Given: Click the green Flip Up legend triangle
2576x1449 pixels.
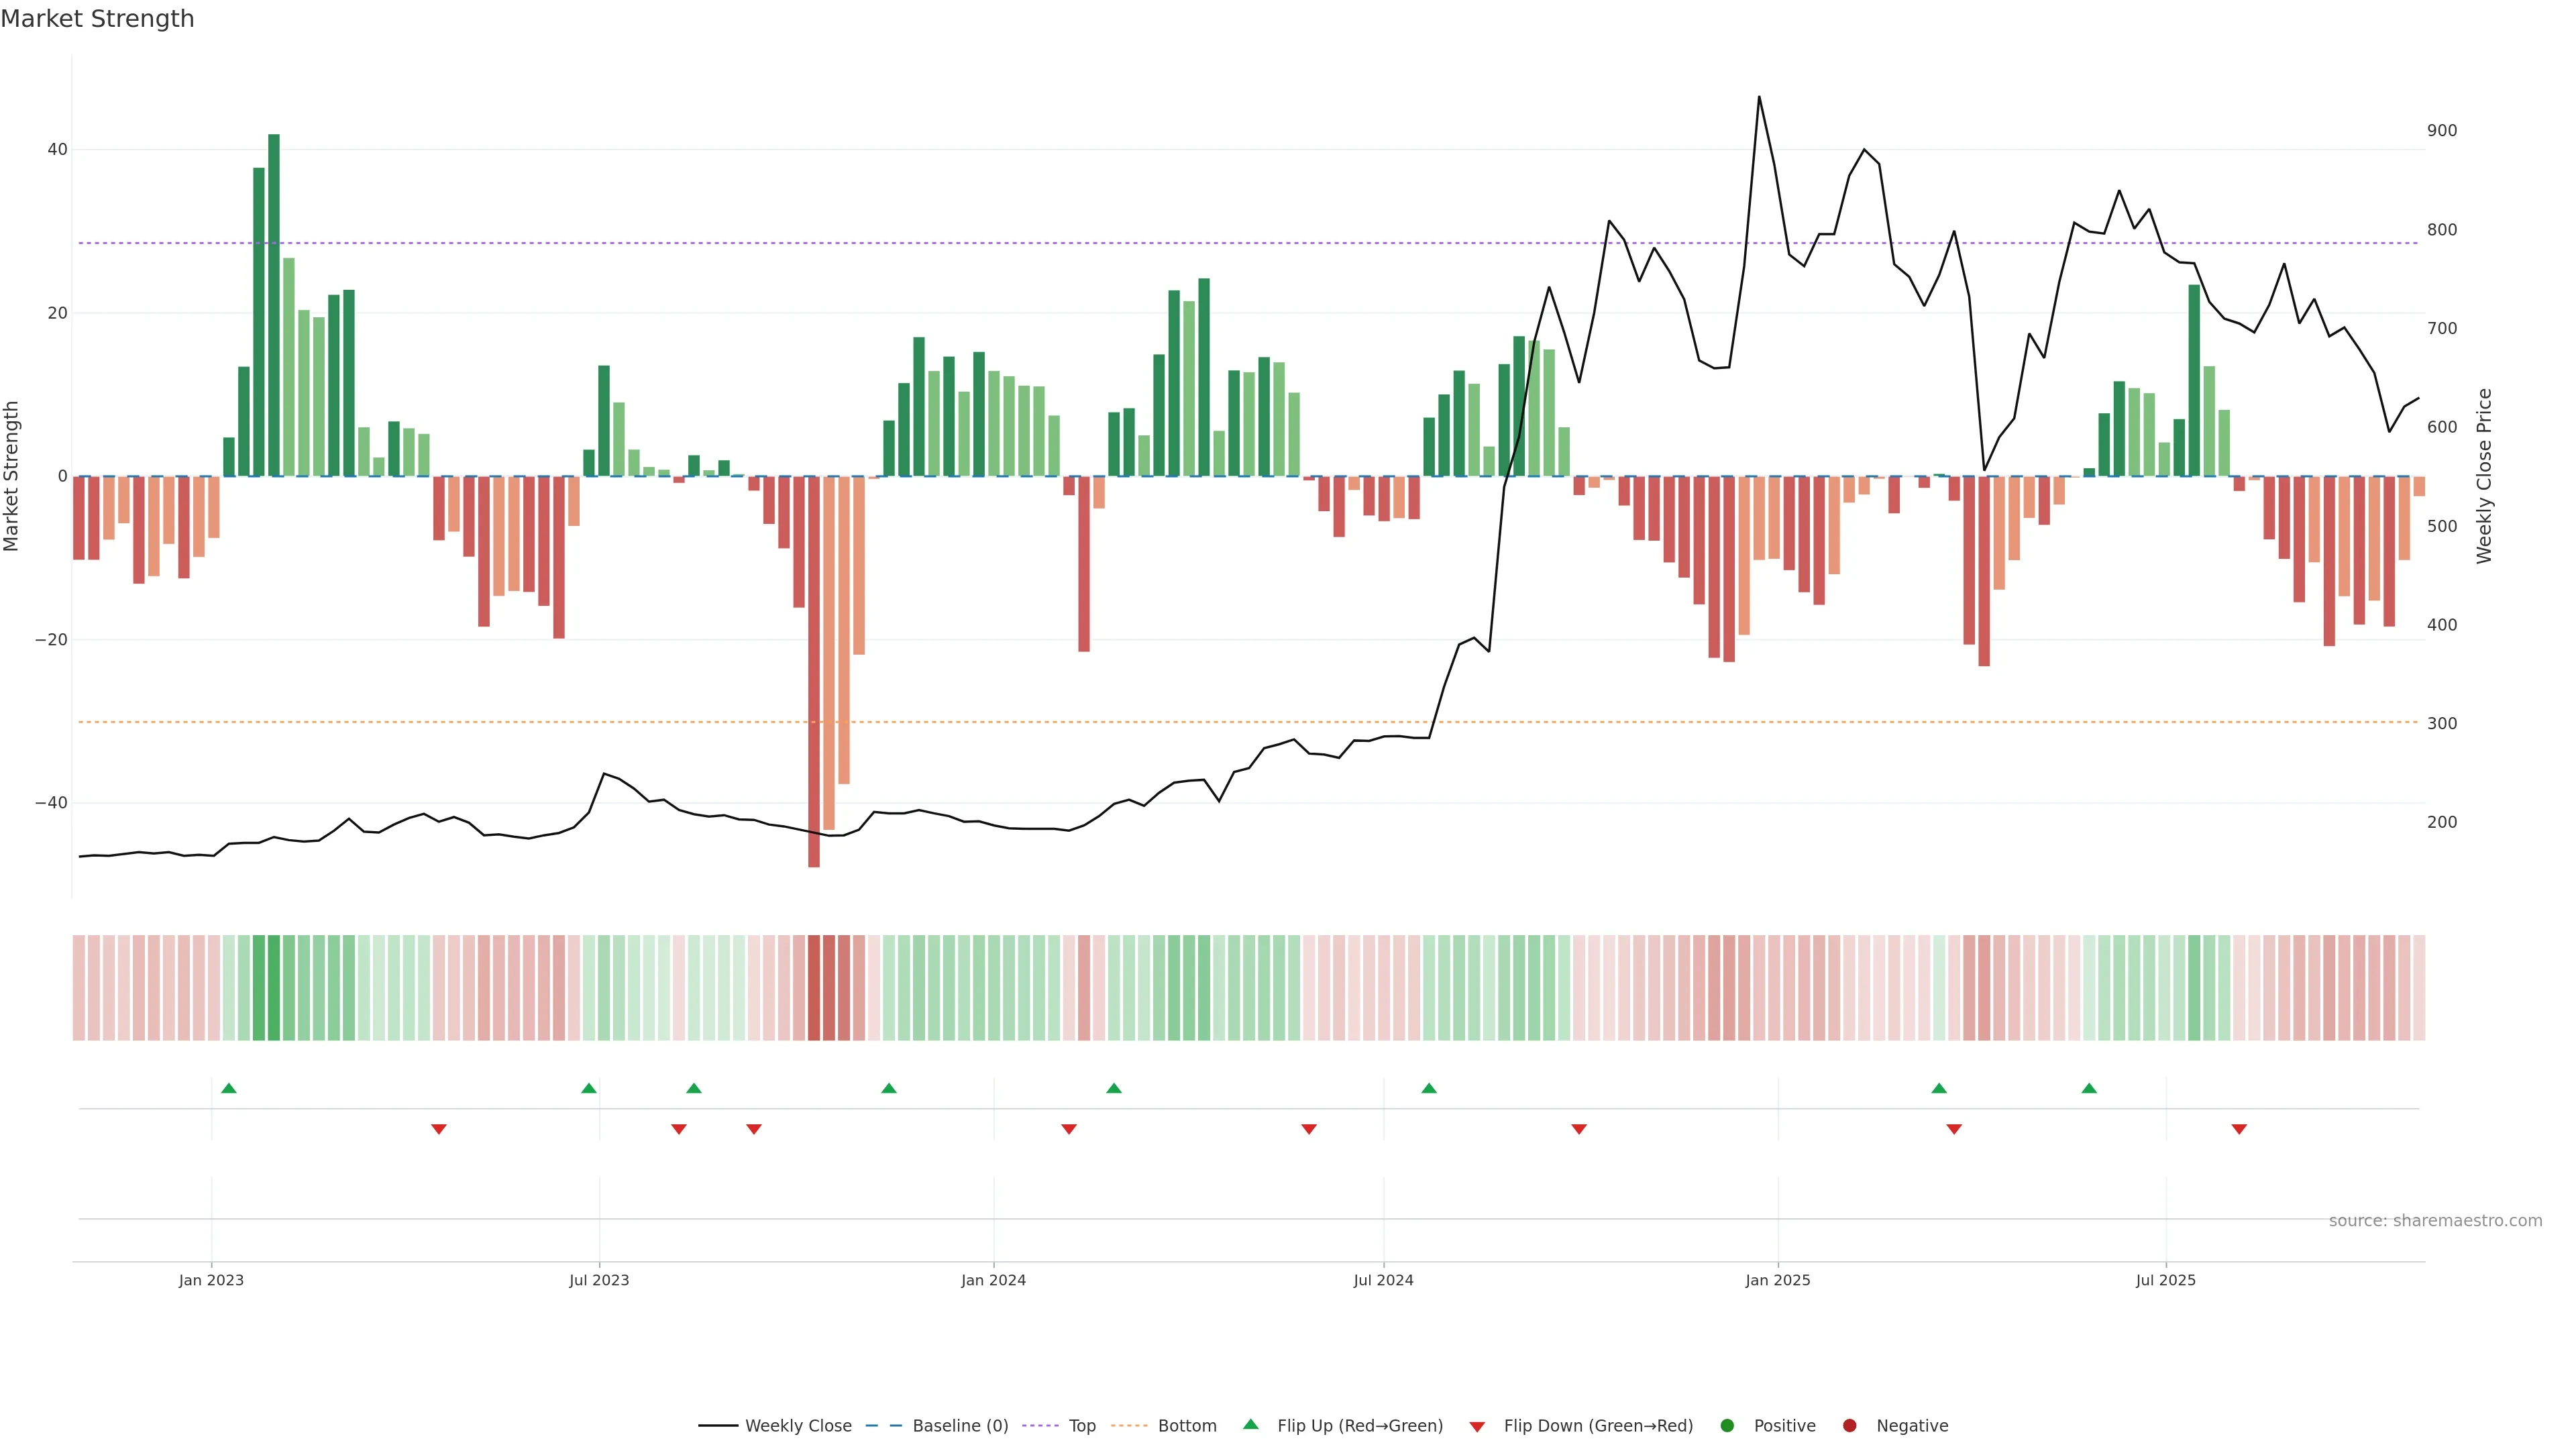Looking at the screenshot, I should coord(1250,1425).
